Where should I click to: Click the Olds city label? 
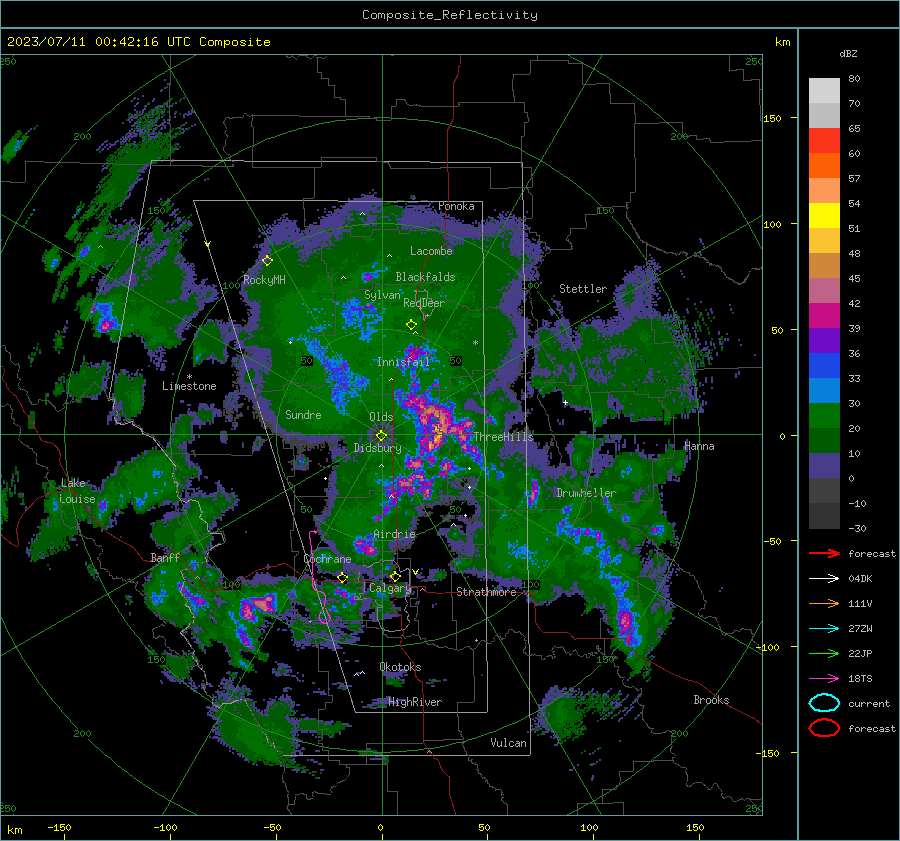pyautogui.click(x=381, y=417)
